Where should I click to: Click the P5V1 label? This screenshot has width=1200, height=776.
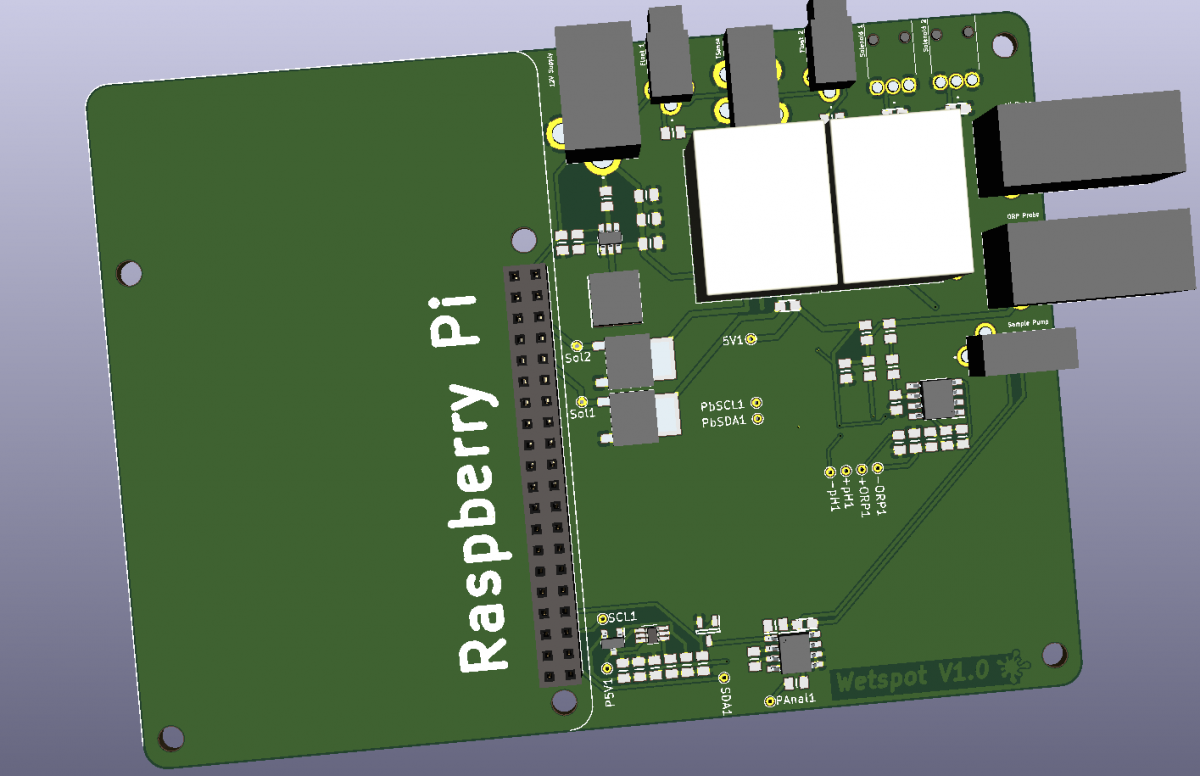click(610, 693)
